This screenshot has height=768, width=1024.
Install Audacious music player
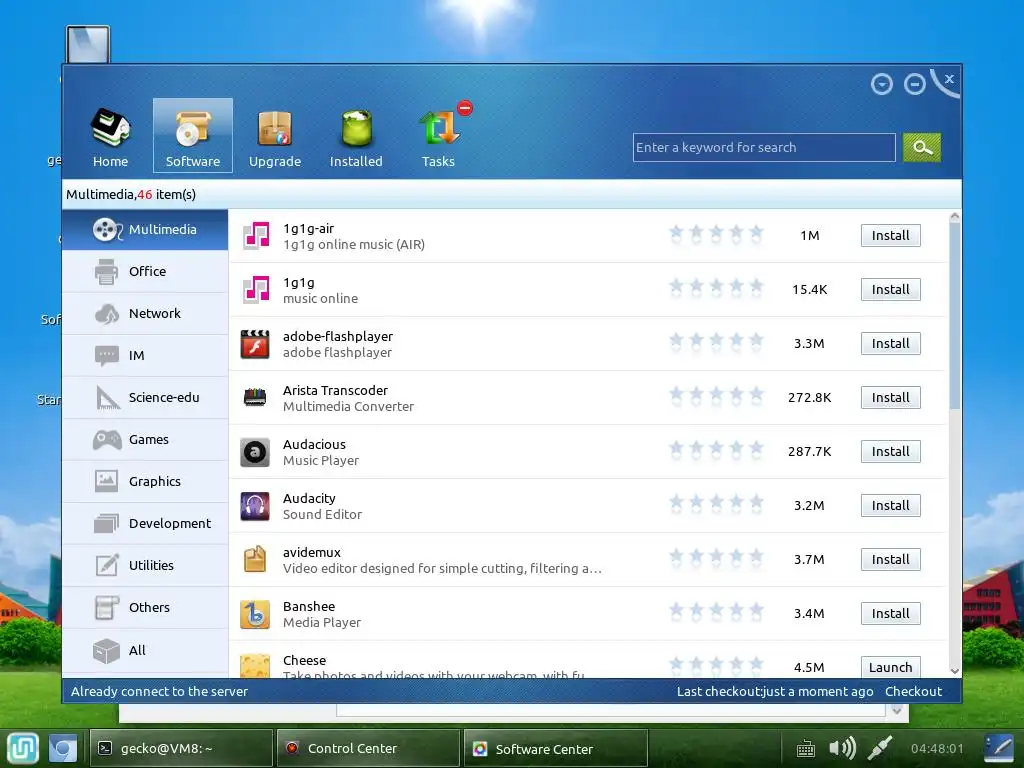[890, 451]
